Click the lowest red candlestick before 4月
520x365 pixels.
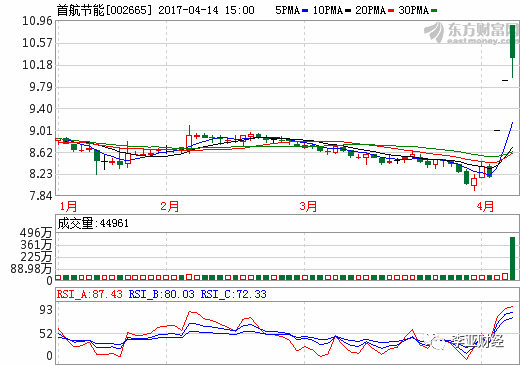click(x=474, y=182)
